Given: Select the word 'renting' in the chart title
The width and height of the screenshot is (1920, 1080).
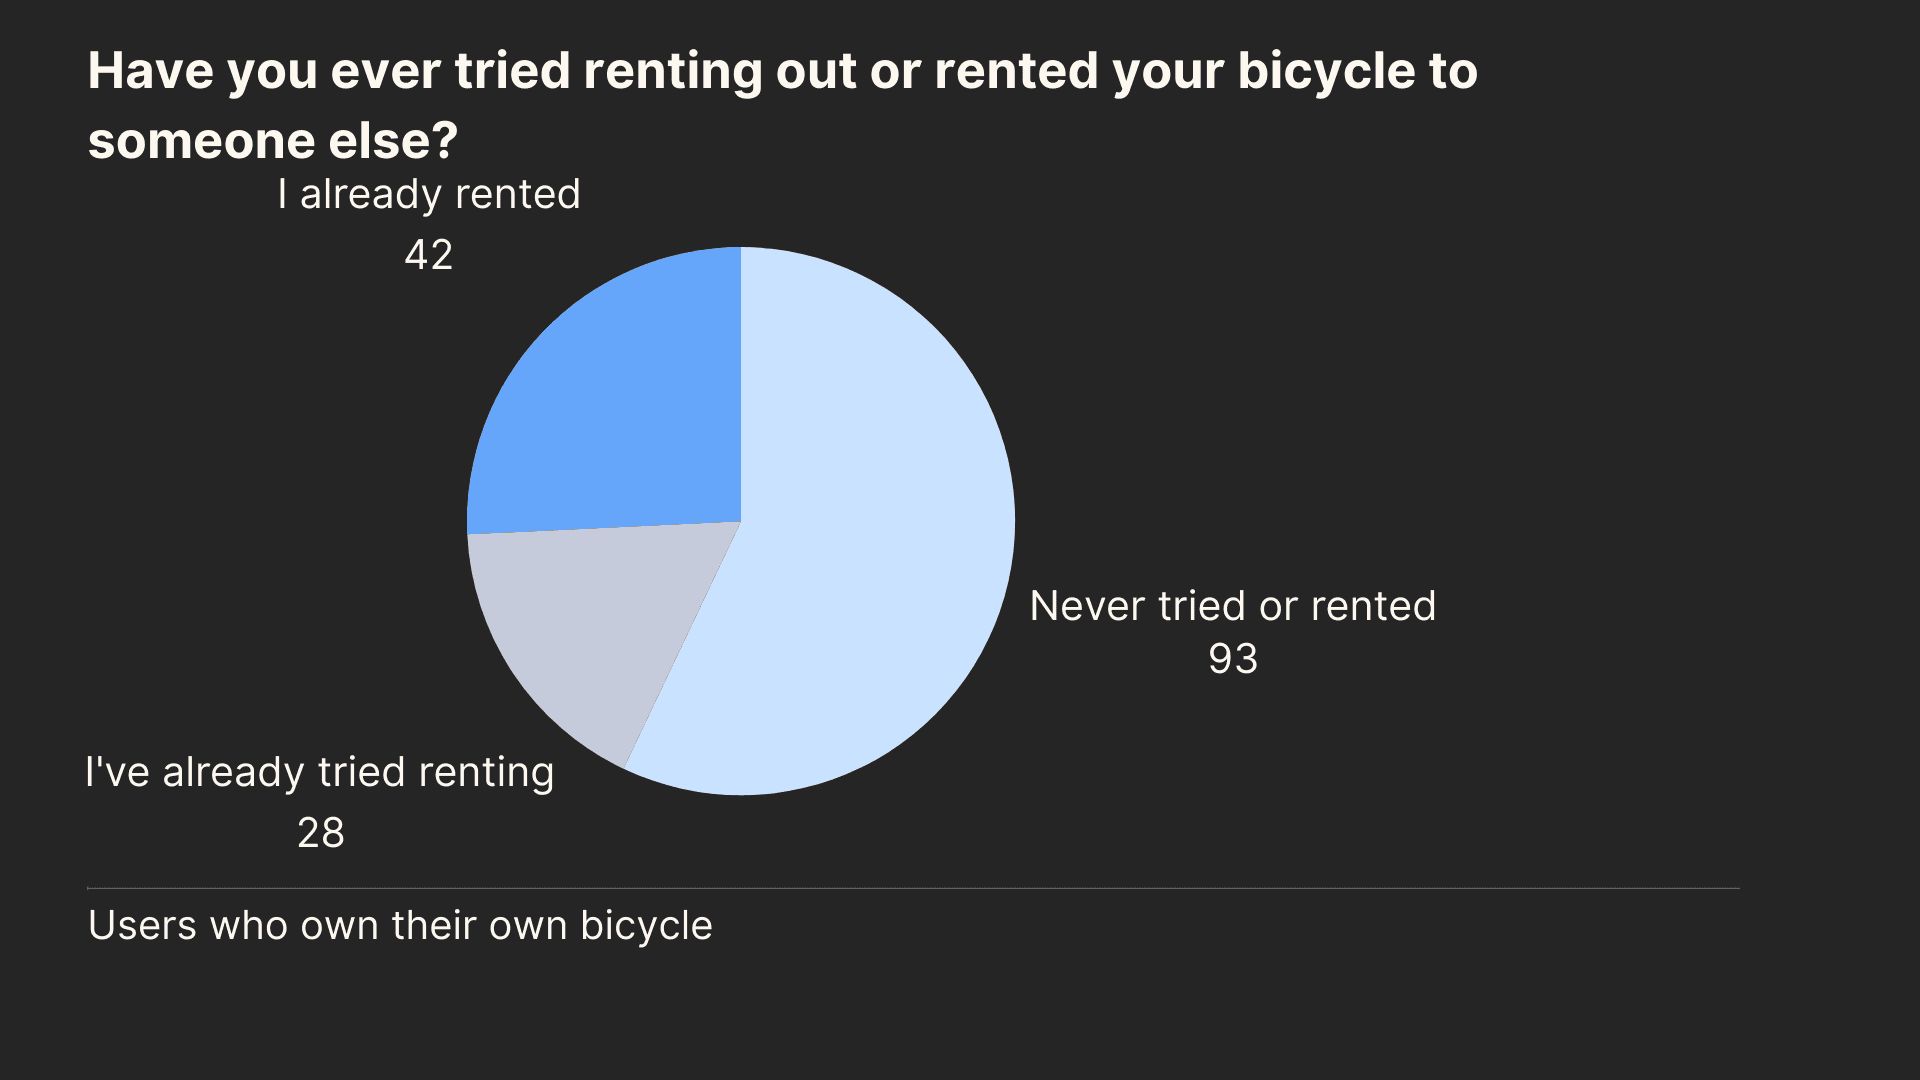Looking at the screenshot, I should click(x=672, y=72).
